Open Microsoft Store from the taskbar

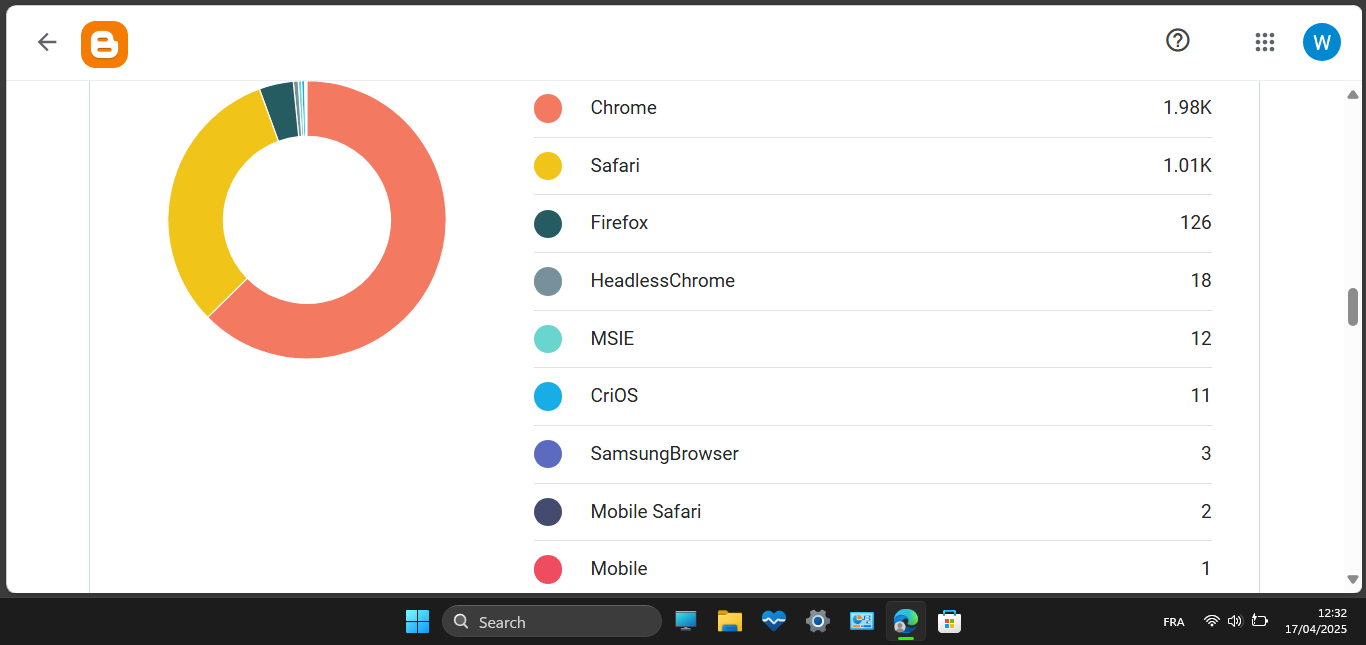[x=949, y=621]
